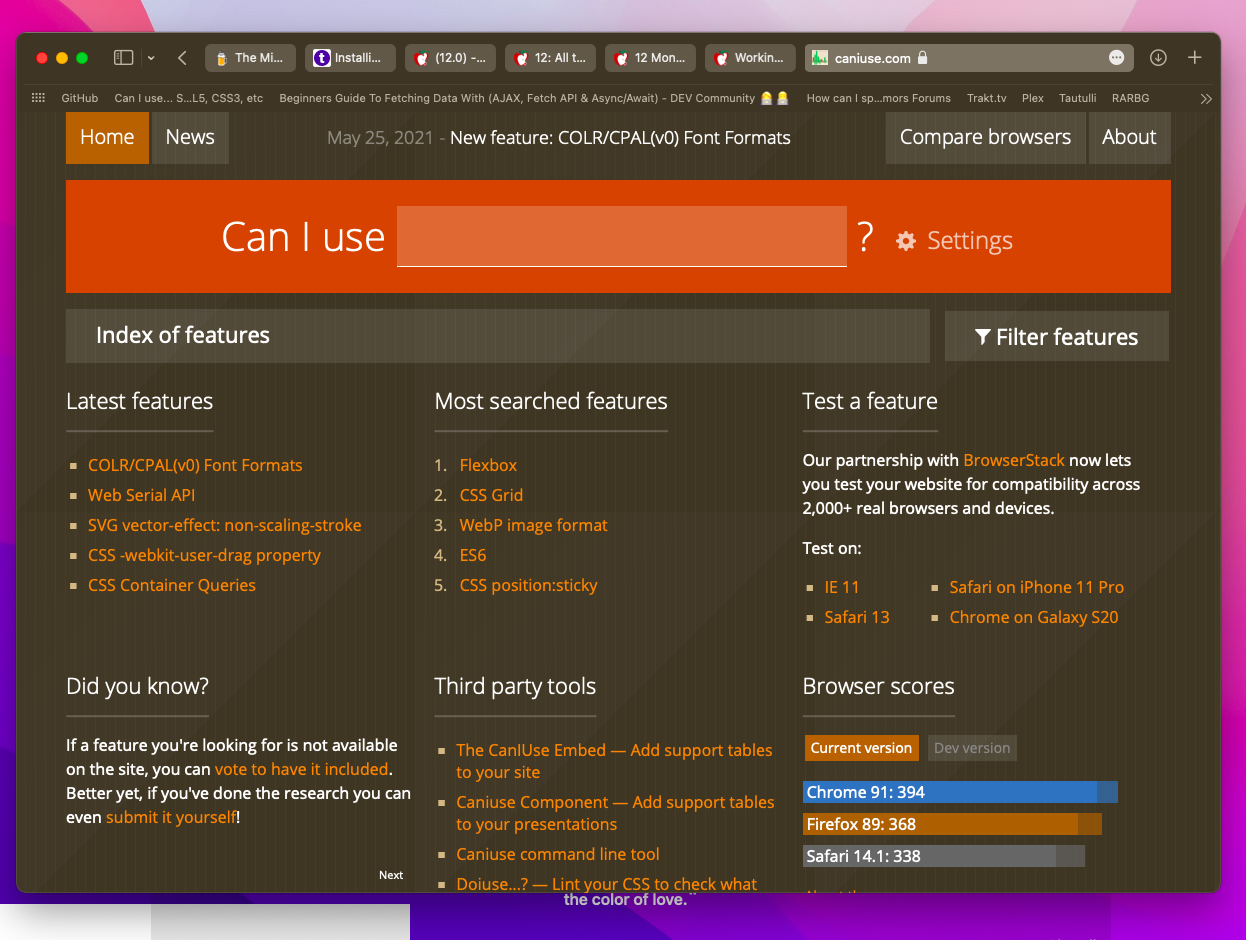Show Safari downloads icon

tap(1158, 58)
